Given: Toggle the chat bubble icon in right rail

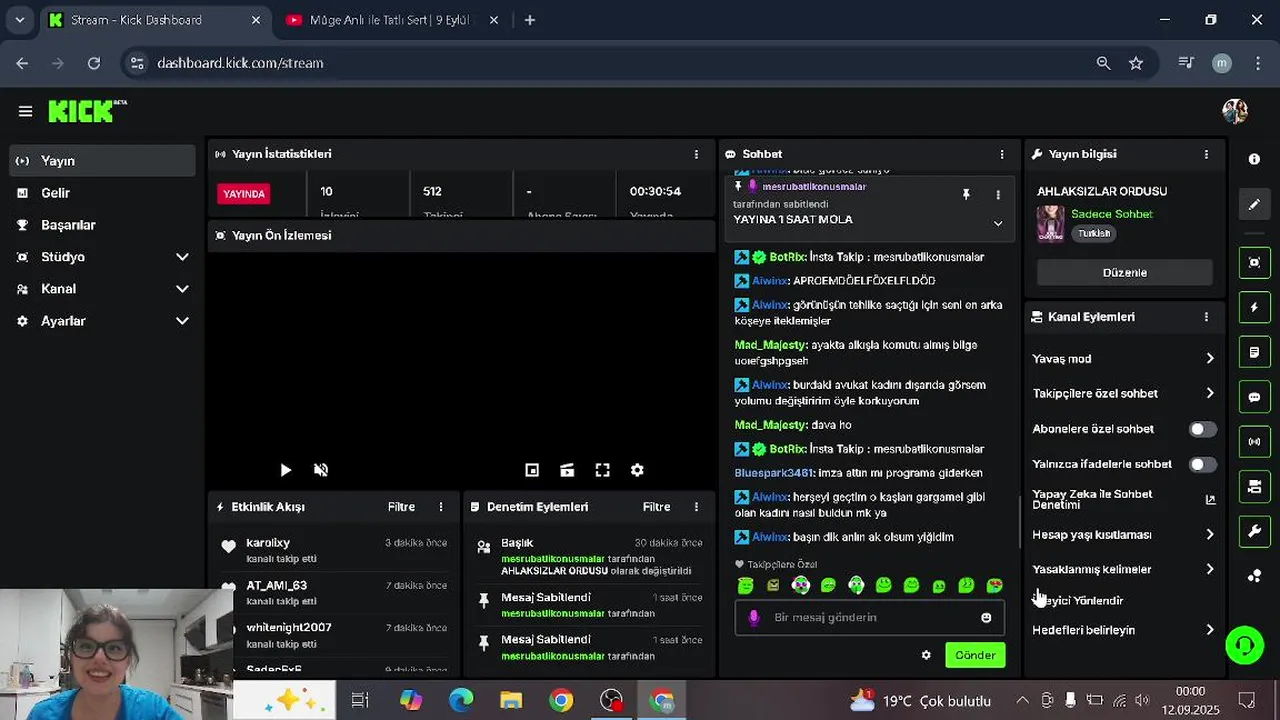Looking at the screenshot, I should tap(1254, 397).
